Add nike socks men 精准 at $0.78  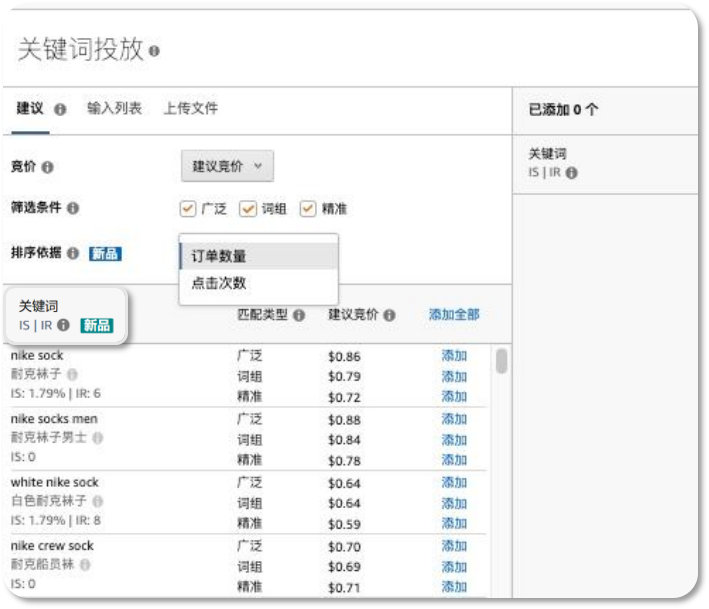(454, 460)
